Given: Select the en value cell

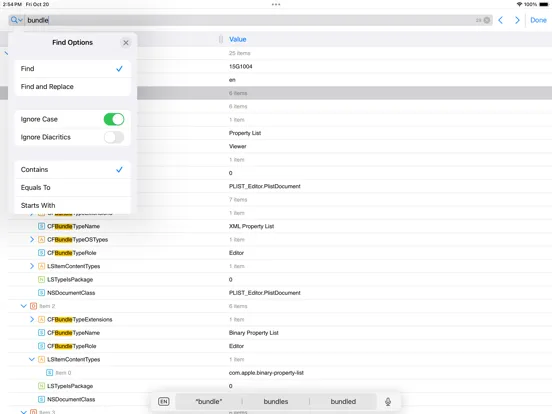Looking at the screenshot, I should click(x=232, y=80).
